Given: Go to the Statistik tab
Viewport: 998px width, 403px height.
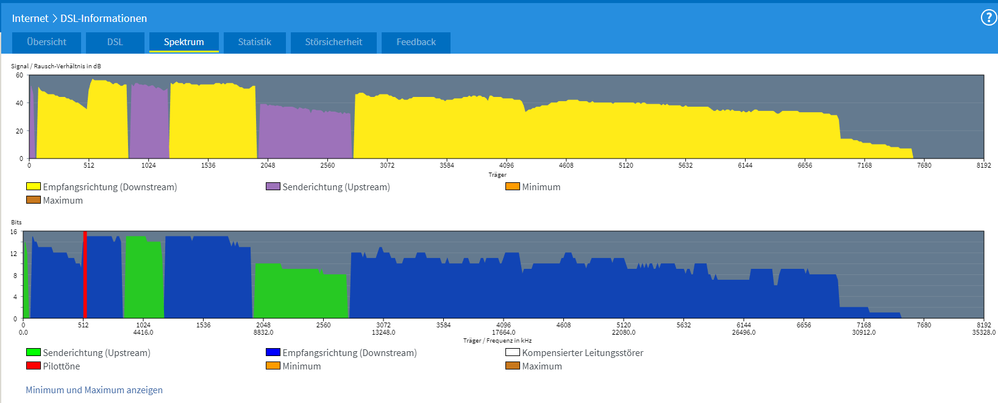Looking at the screenshot, I should (x=255, y=43).
